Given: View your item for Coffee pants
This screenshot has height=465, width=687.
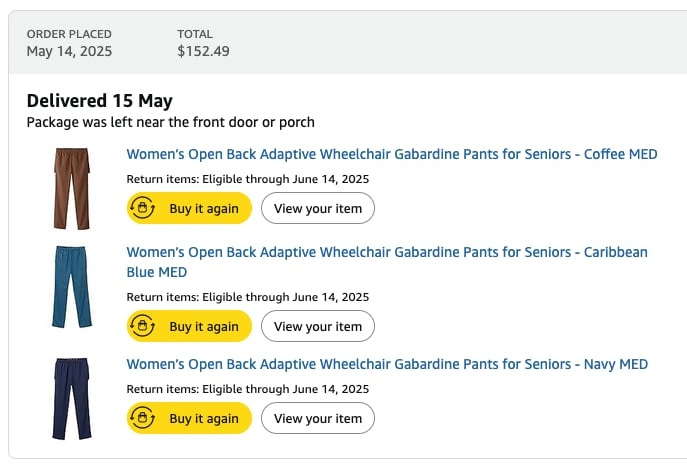Looking at the screenshot, I should [318, 208].
